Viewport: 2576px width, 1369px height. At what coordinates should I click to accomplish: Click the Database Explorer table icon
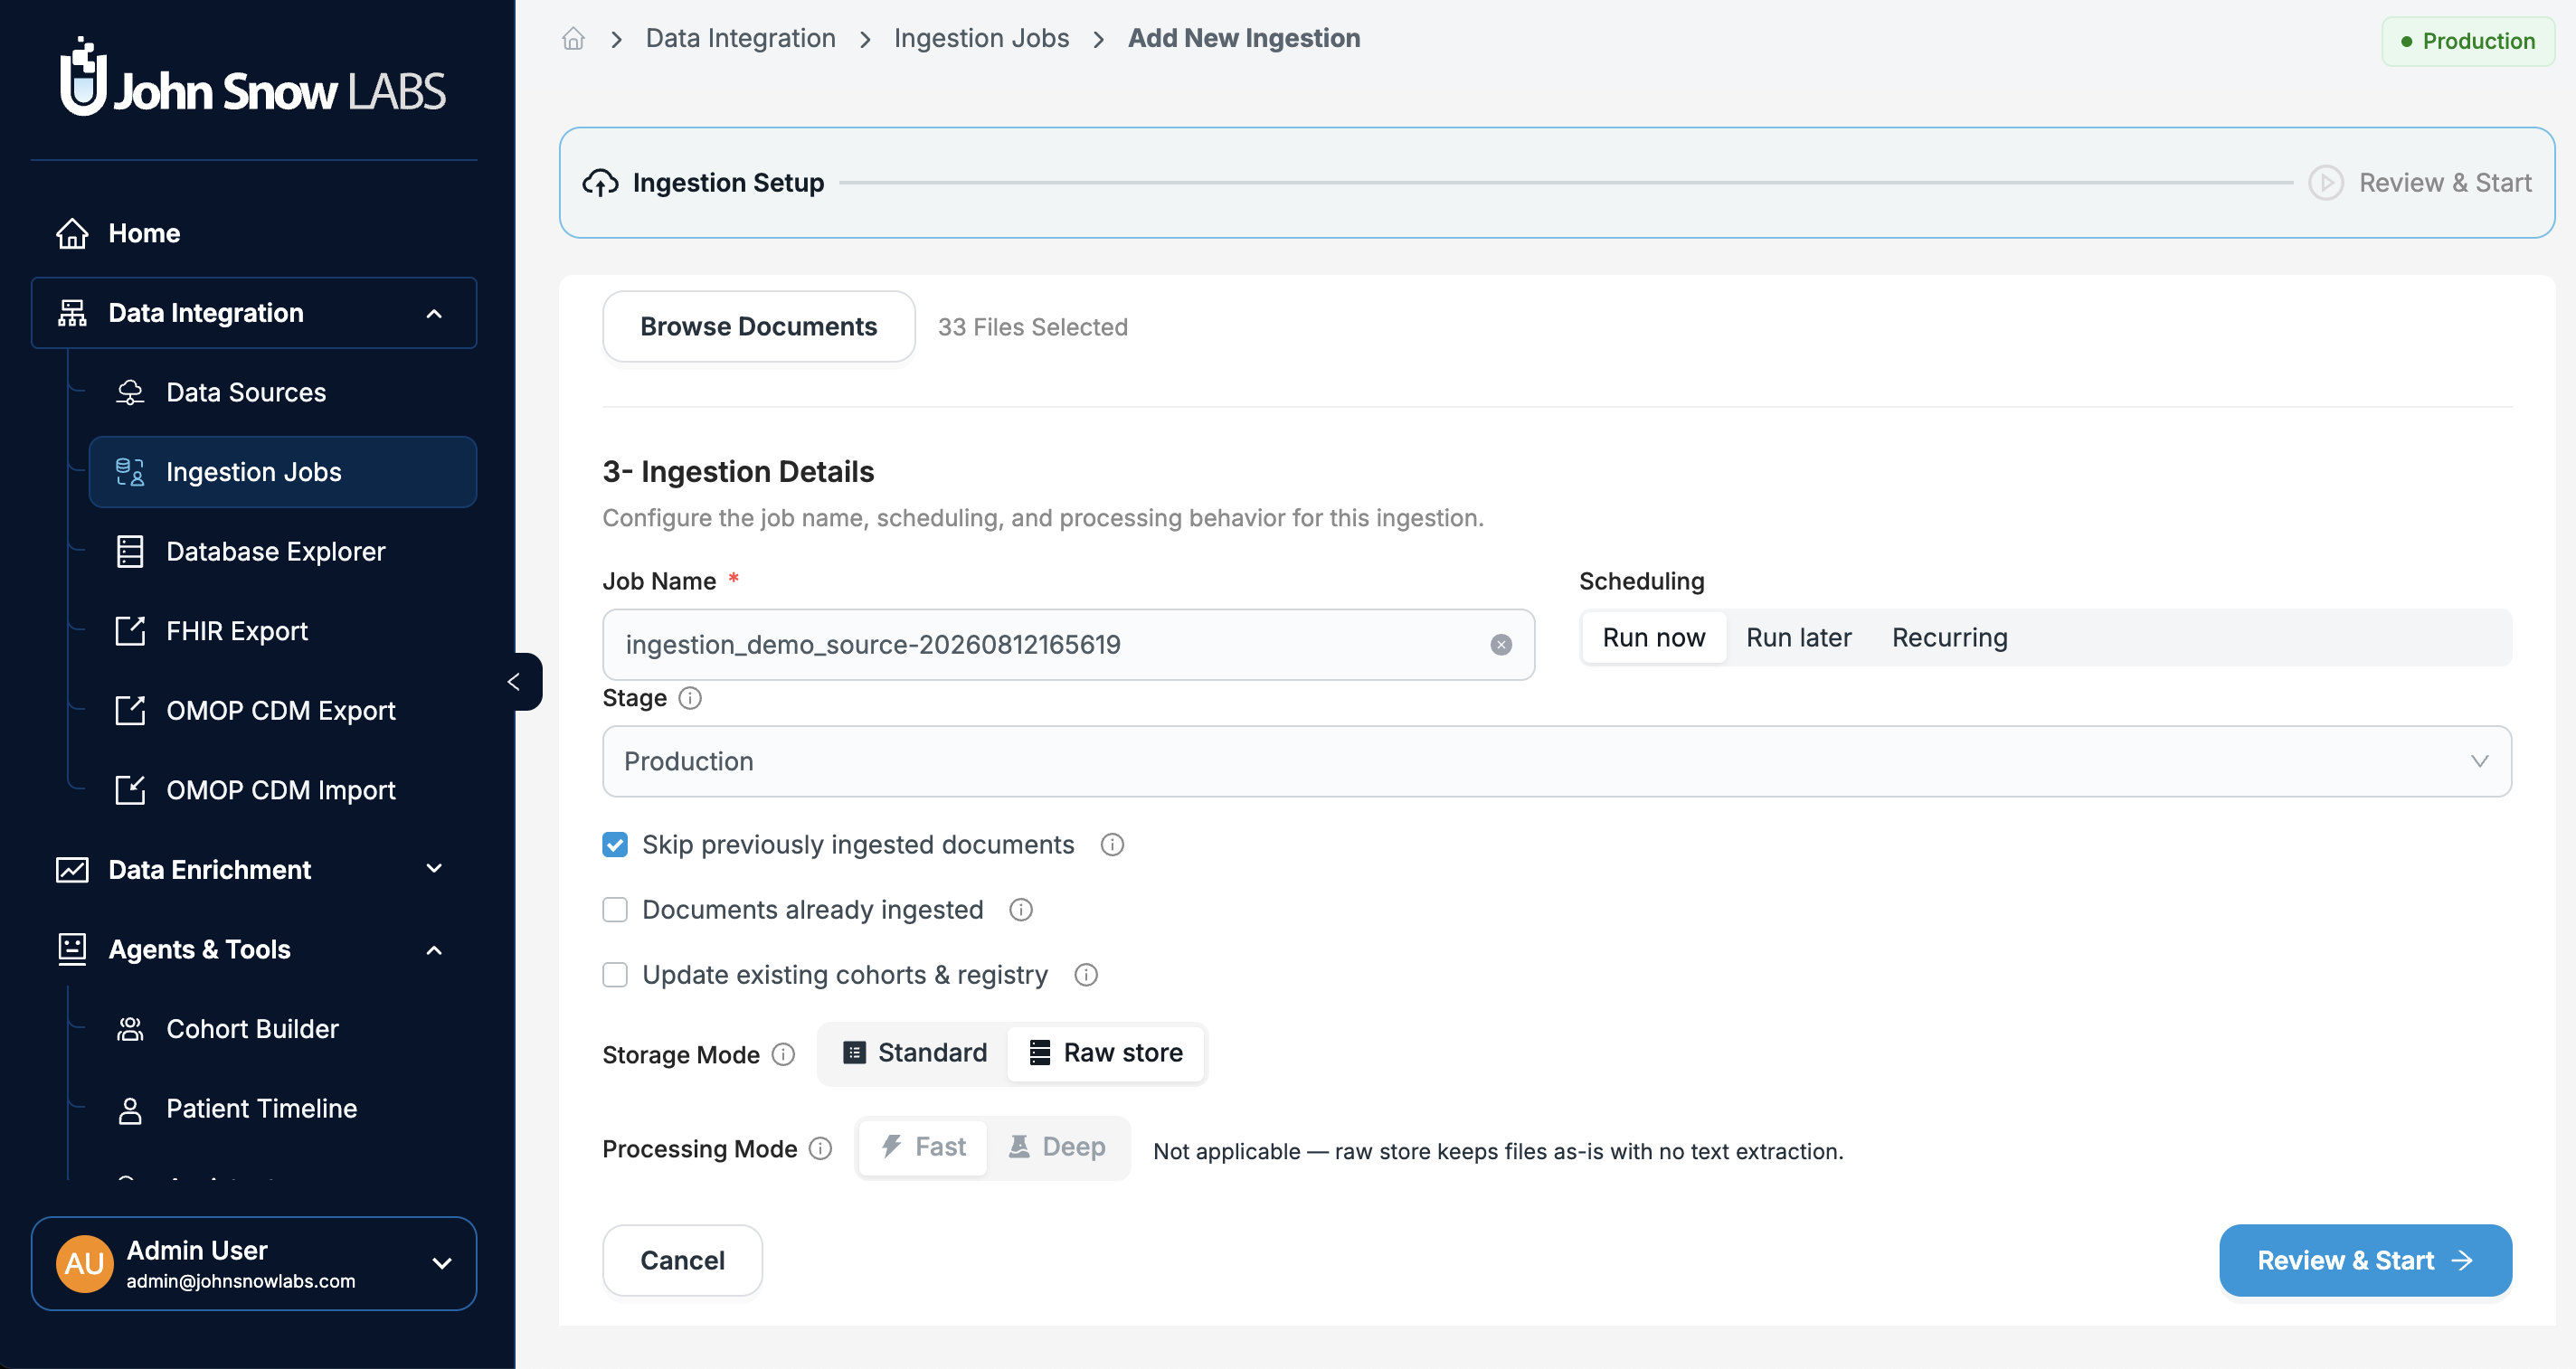(x=130, y=552)
